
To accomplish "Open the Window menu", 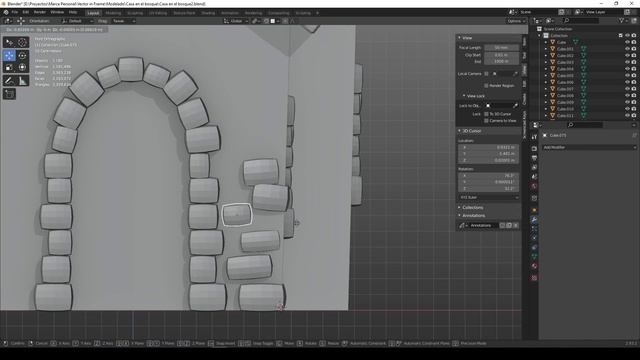I will [57, 12].
